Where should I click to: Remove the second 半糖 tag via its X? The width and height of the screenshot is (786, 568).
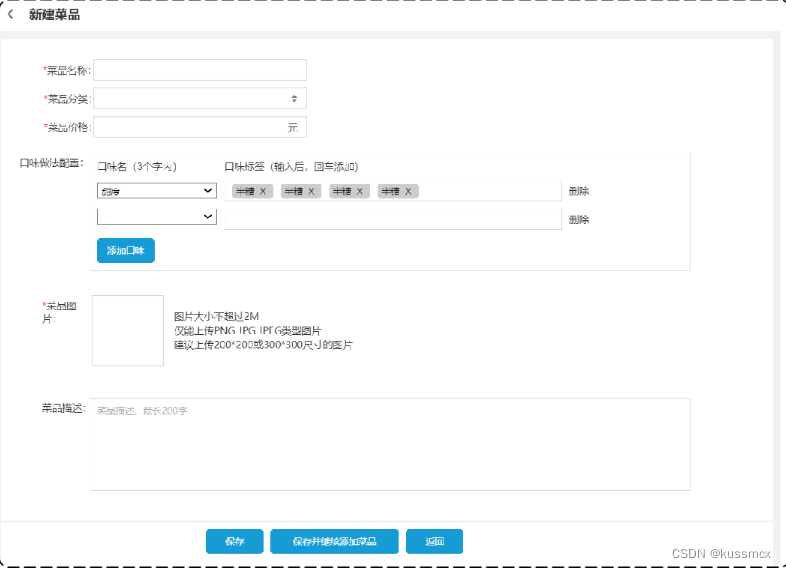(x=311, y=192)
